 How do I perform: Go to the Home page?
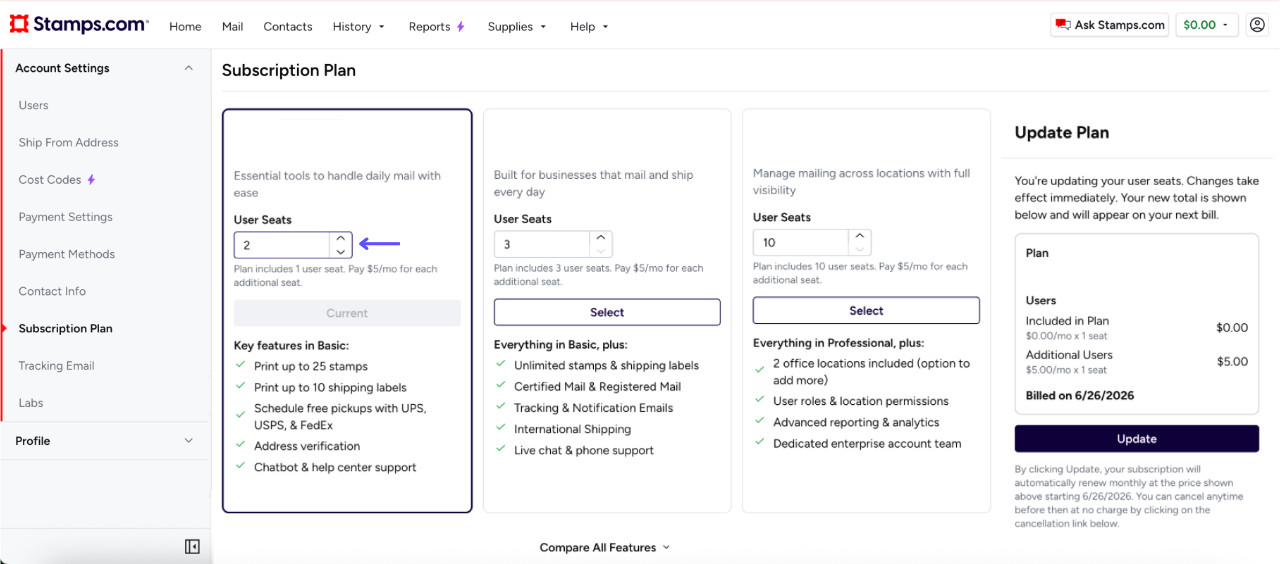coord(185,27)
